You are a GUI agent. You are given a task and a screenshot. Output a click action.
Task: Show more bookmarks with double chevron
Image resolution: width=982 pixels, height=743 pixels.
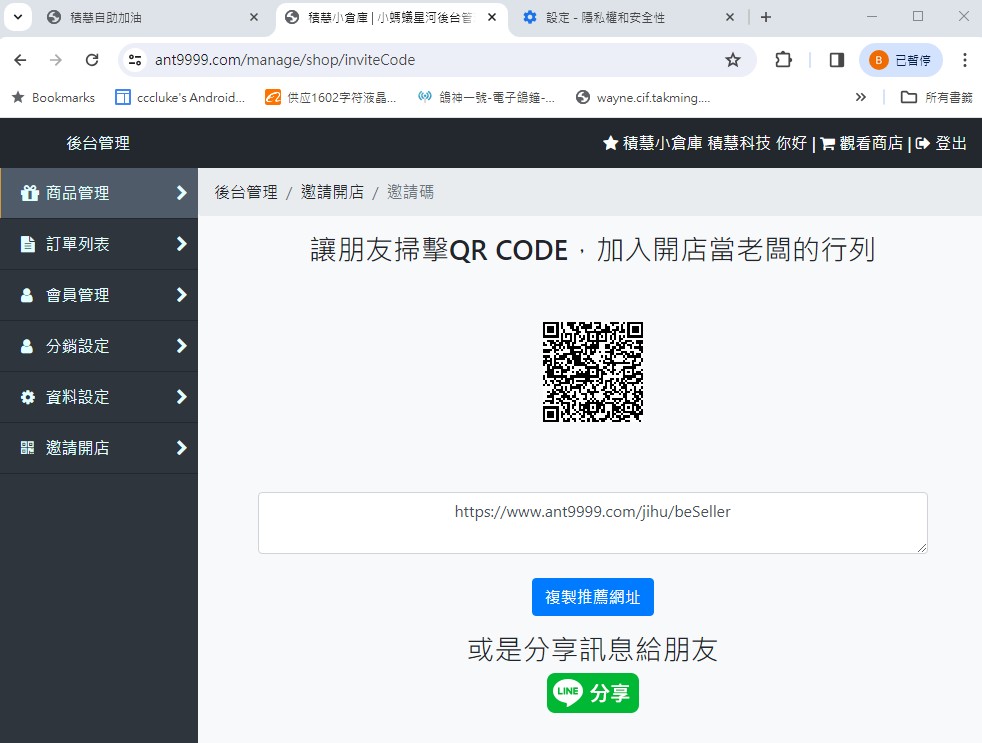tap(861, 97)
